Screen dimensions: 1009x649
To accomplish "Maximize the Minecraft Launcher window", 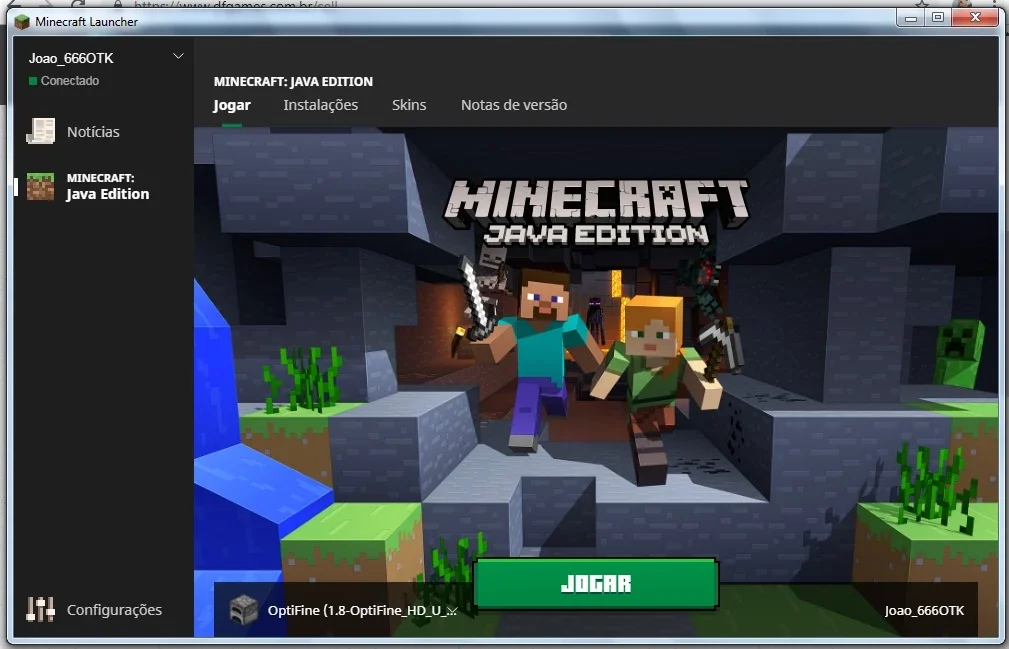I will pyautogui.click(x=938, y=18).
